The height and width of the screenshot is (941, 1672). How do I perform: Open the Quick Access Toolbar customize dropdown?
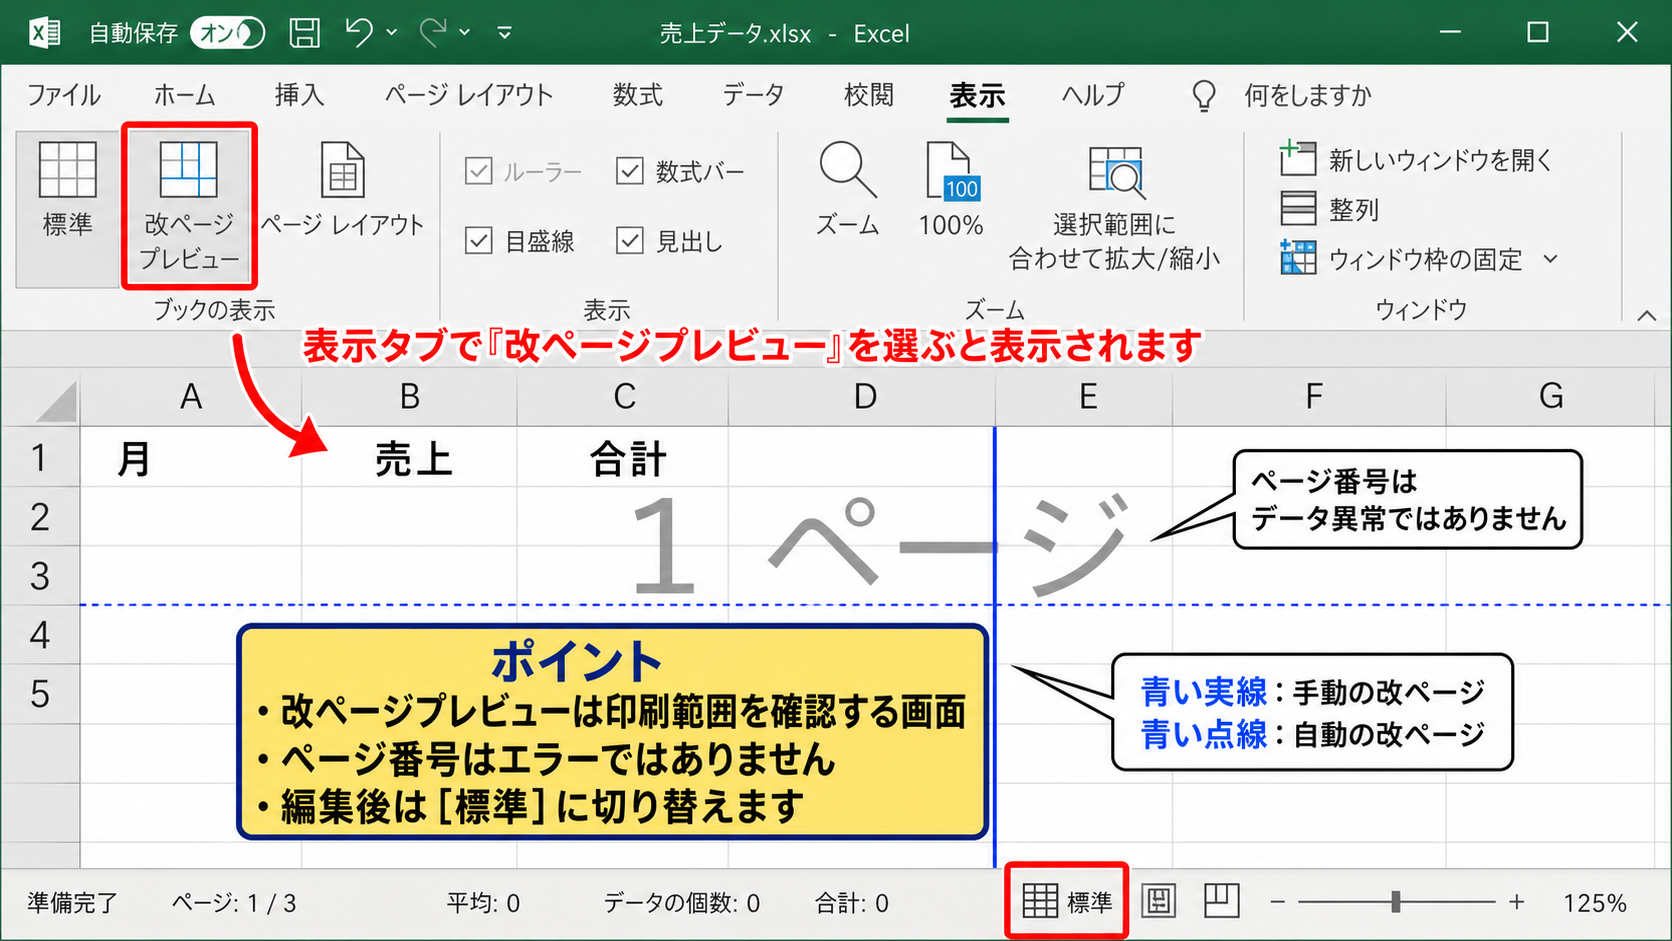[505, 33]
